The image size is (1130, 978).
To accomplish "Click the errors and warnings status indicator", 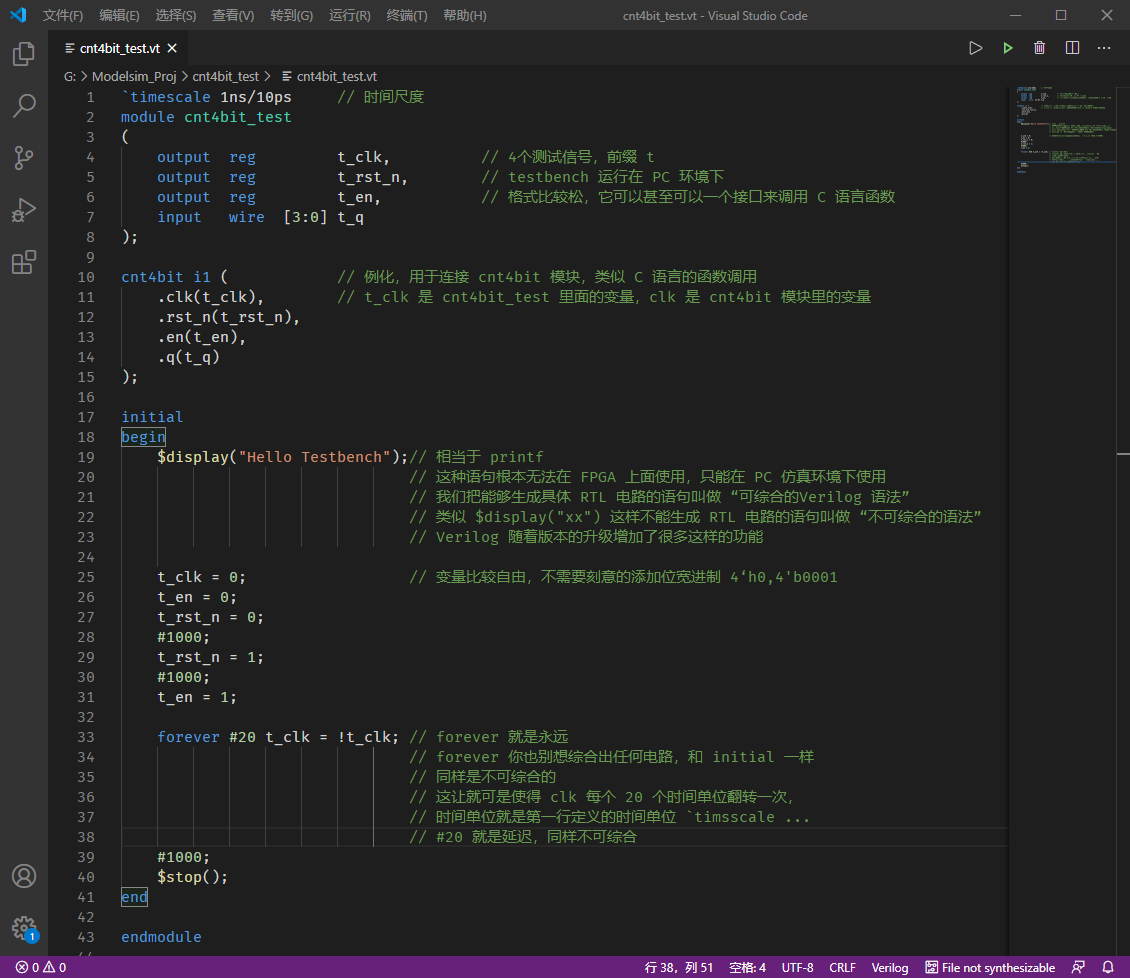I will coord(41,967).
